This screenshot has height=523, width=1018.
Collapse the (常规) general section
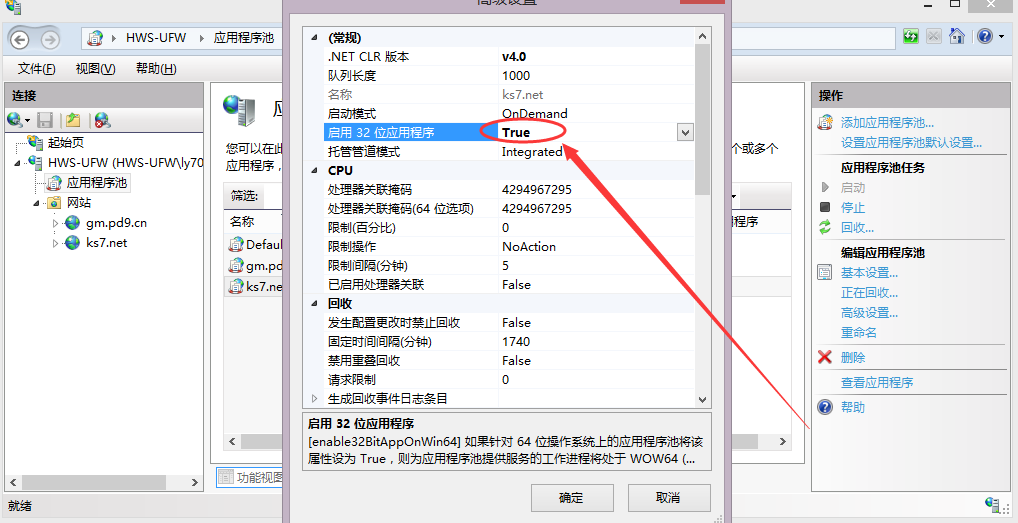tap(315, 38)
